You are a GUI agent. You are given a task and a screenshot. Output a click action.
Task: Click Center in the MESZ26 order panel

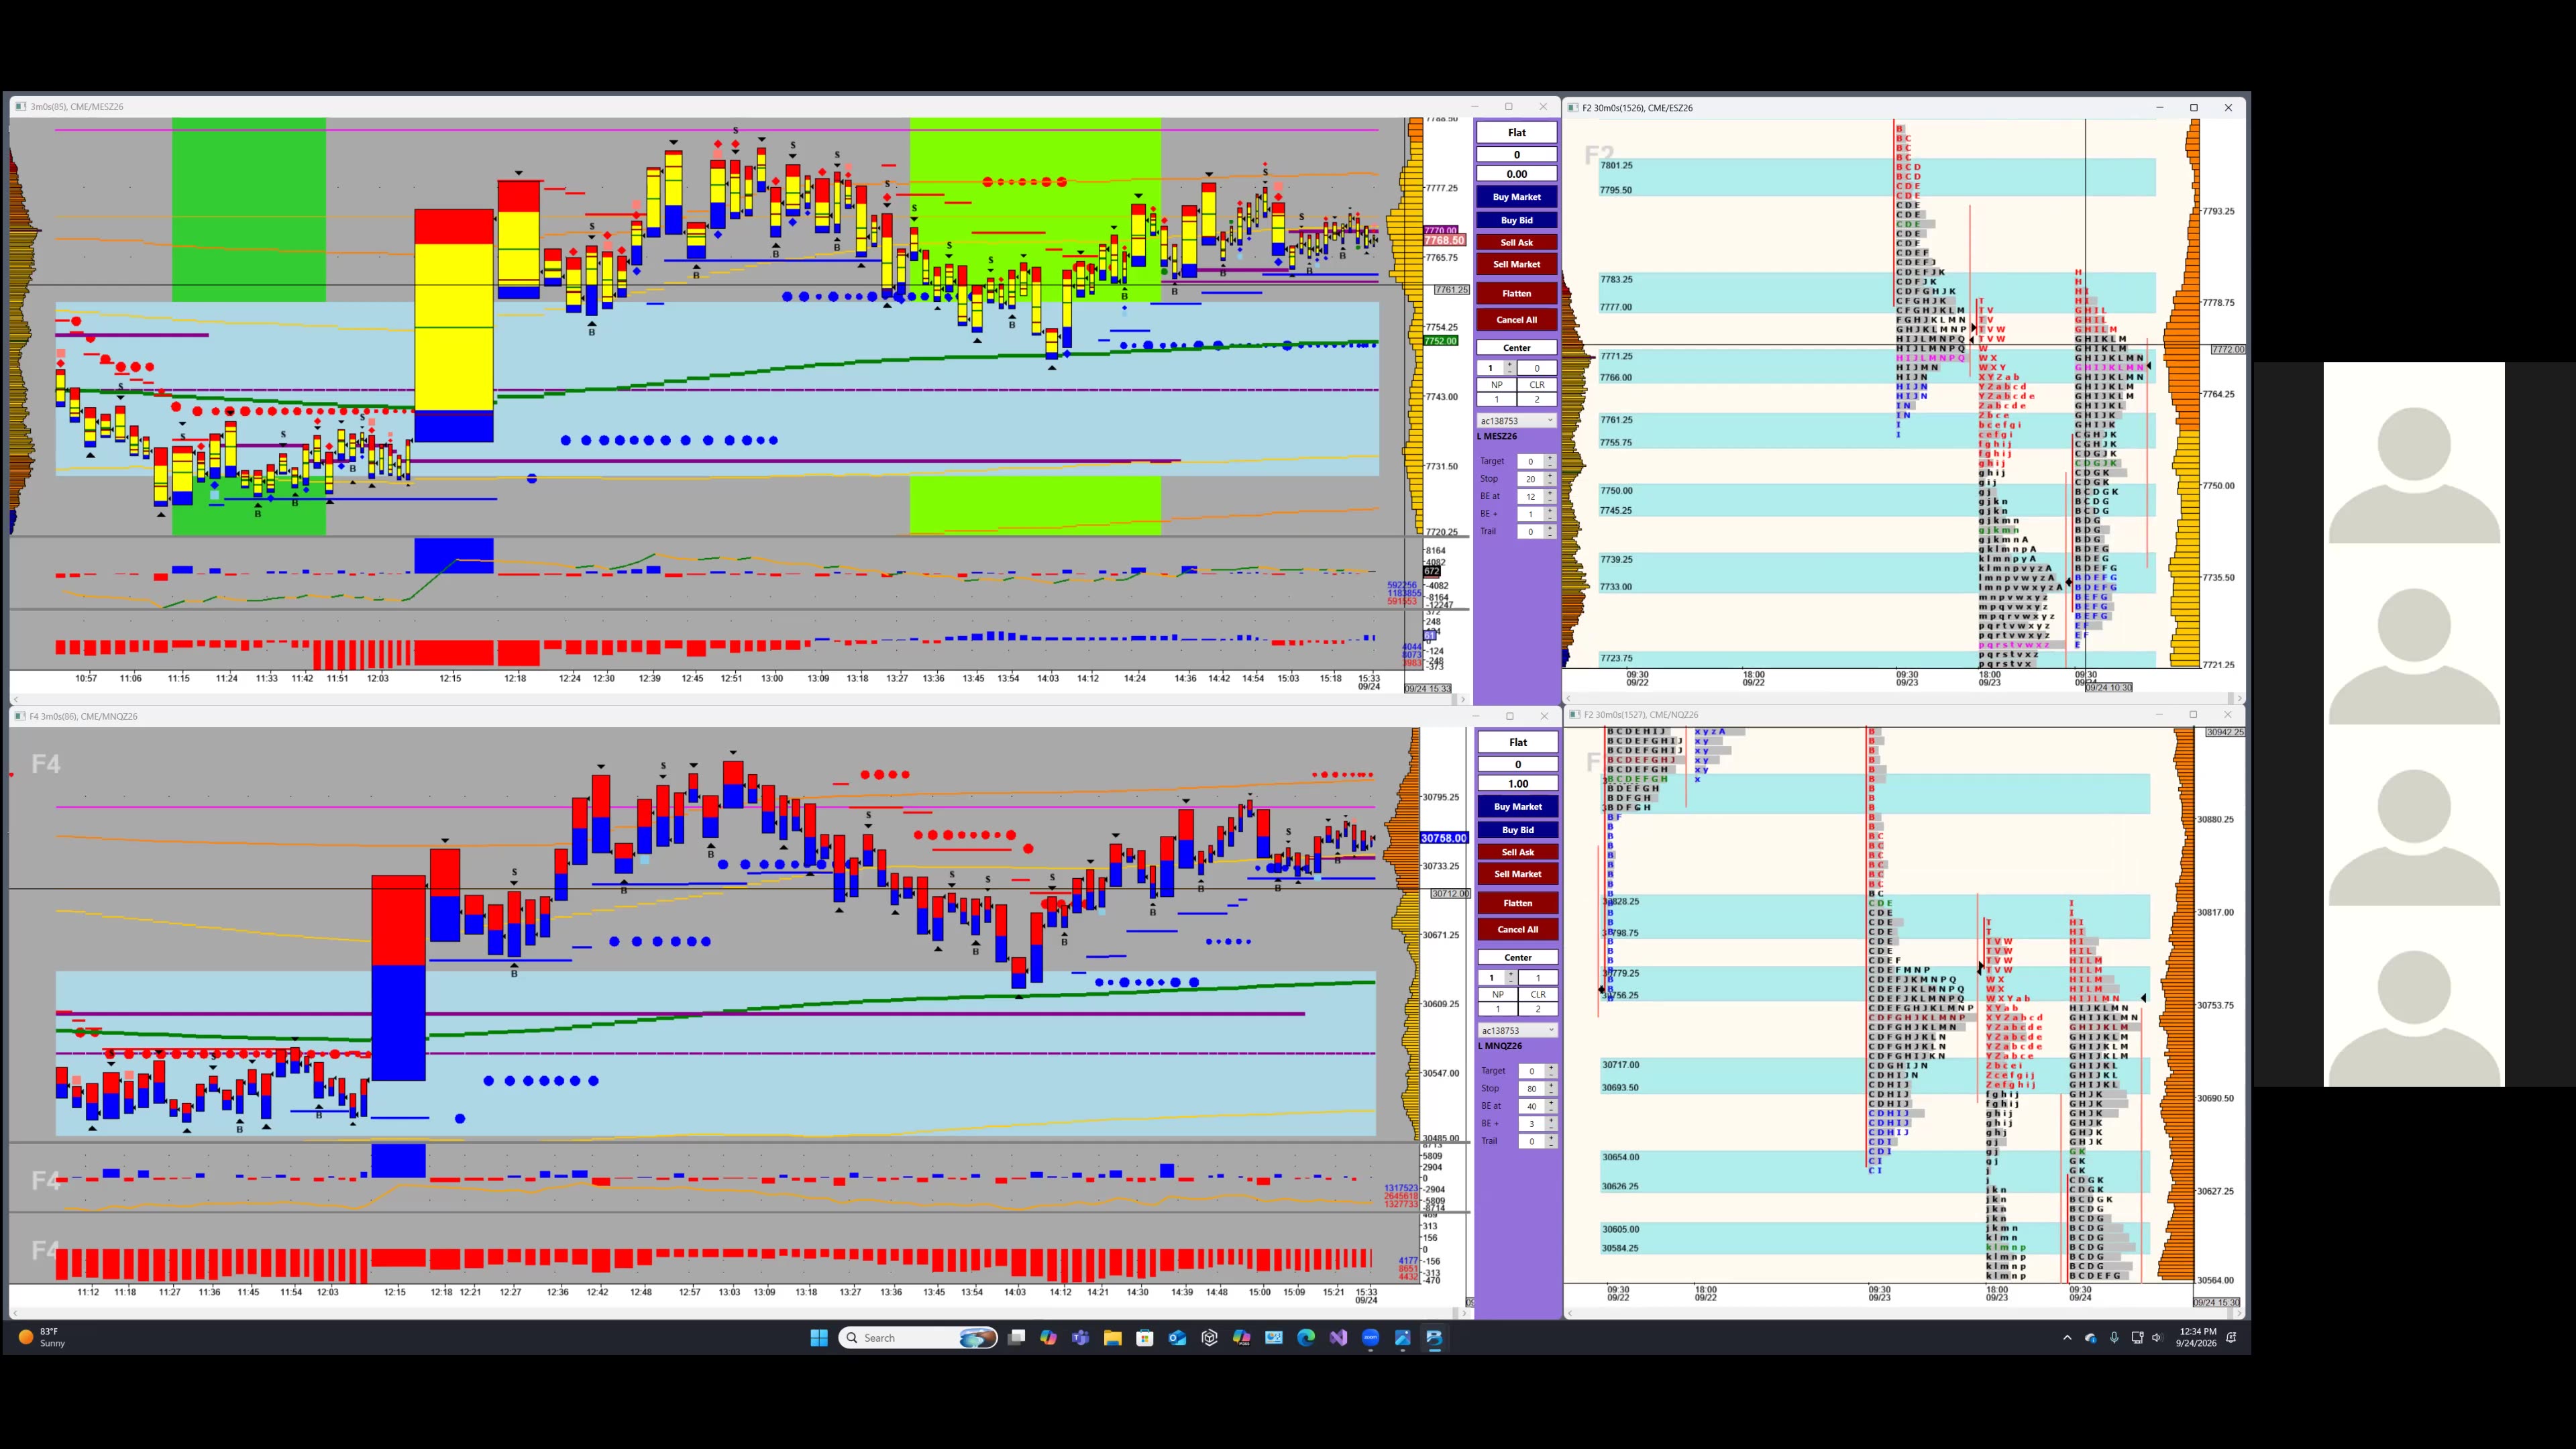(x=1517, y=348)
